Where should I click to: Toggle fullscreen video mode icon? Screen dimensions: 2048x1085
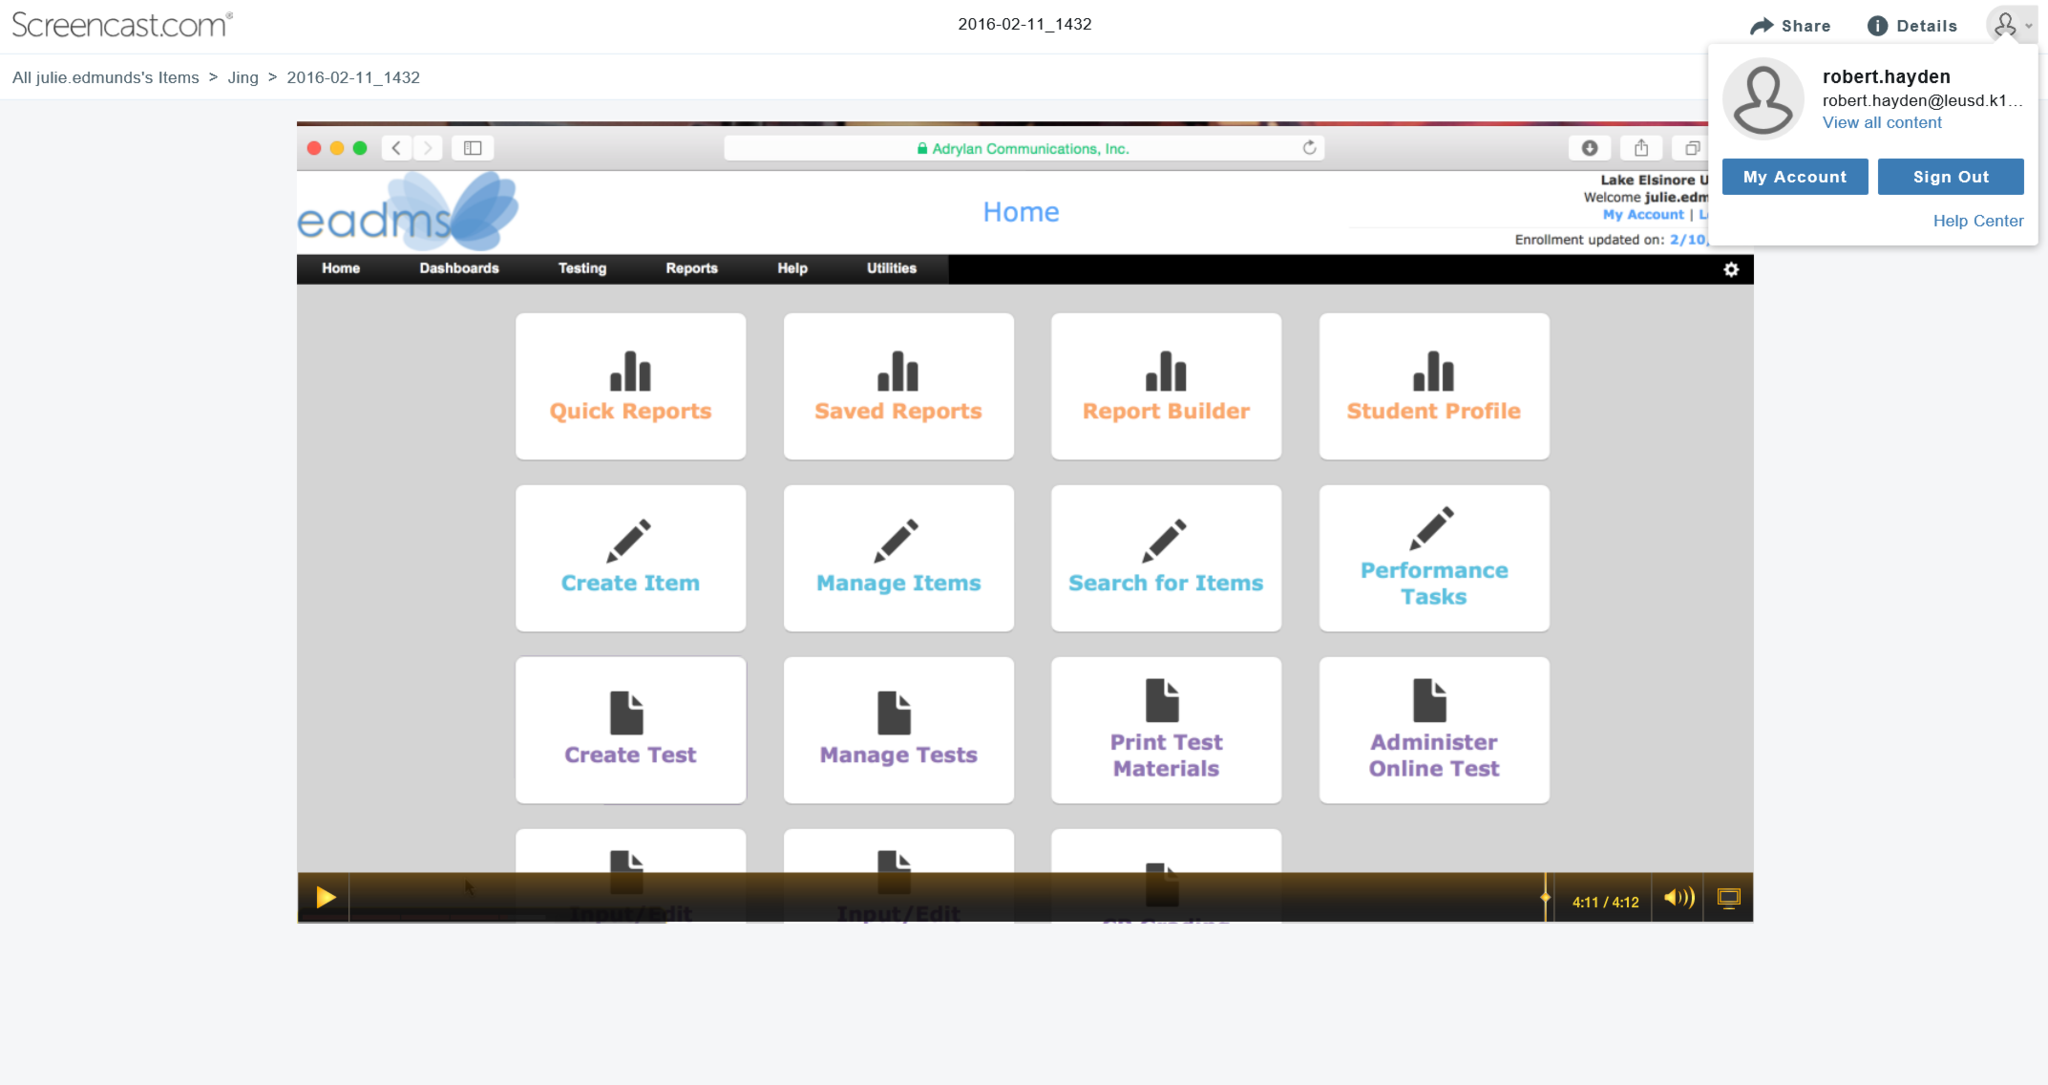pyautogui.click(x=1728, y=898)
